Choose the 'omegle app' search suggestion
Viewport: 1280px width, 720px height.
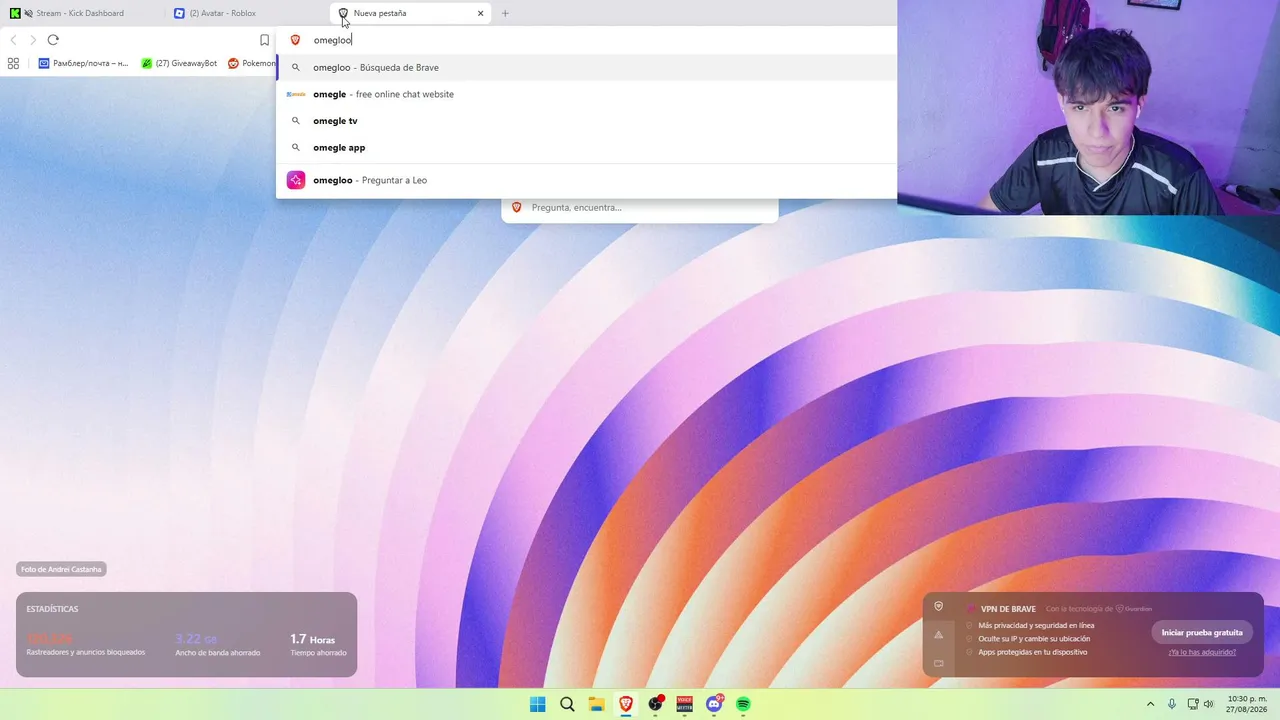(587, 147)
